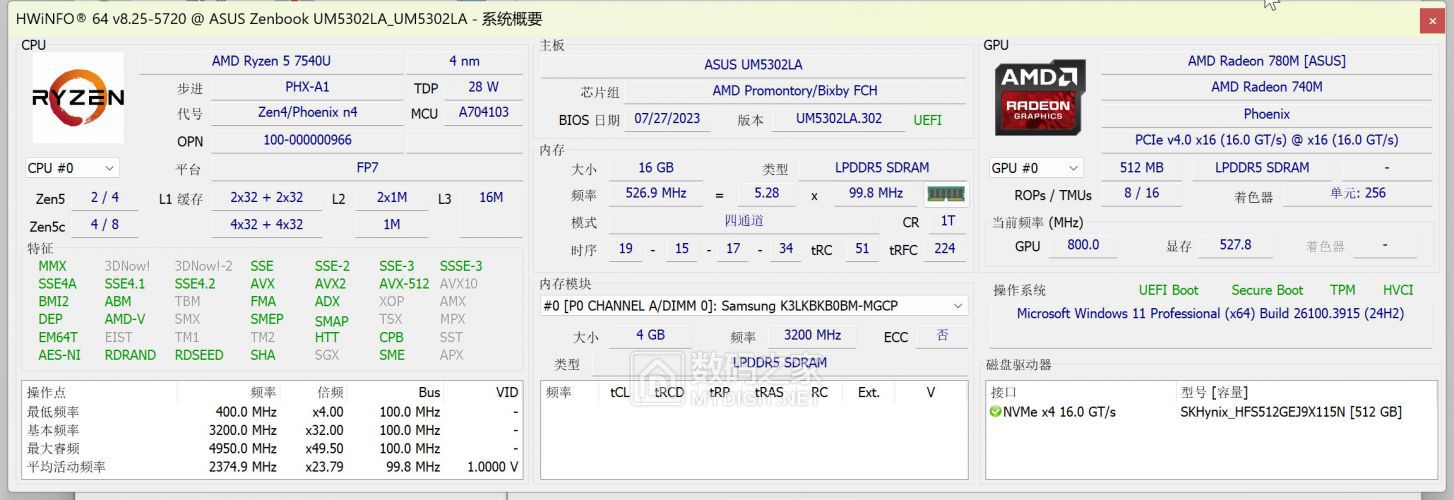Viewport: 1454px width, 500px height.
Task: Click the 16 GB memory size value
Action: coord(655,168)
